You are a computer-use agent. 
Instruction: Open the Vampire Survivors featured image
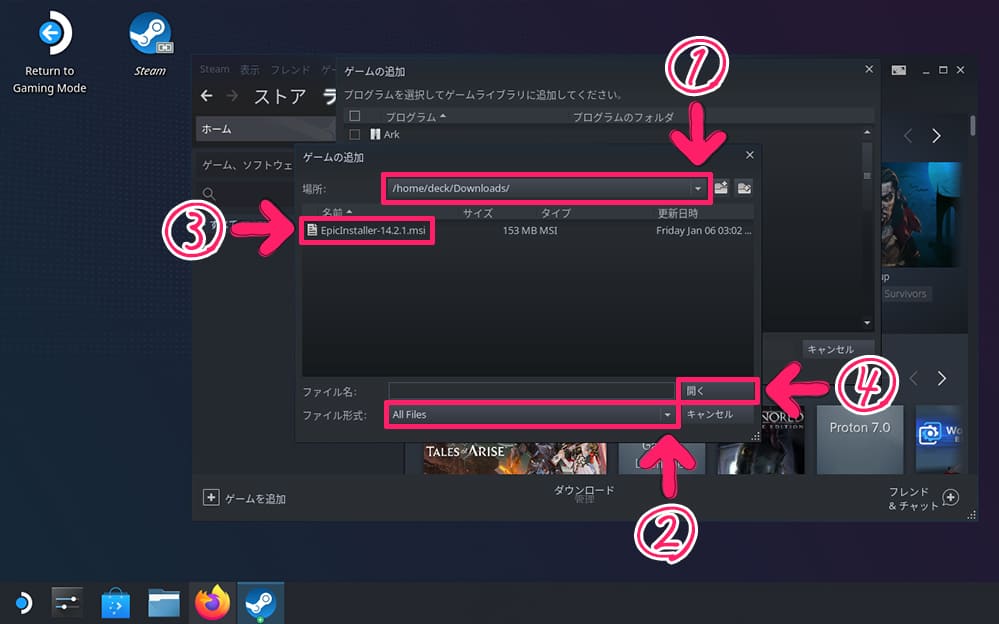pyautogui.click(x=921, y=215)
